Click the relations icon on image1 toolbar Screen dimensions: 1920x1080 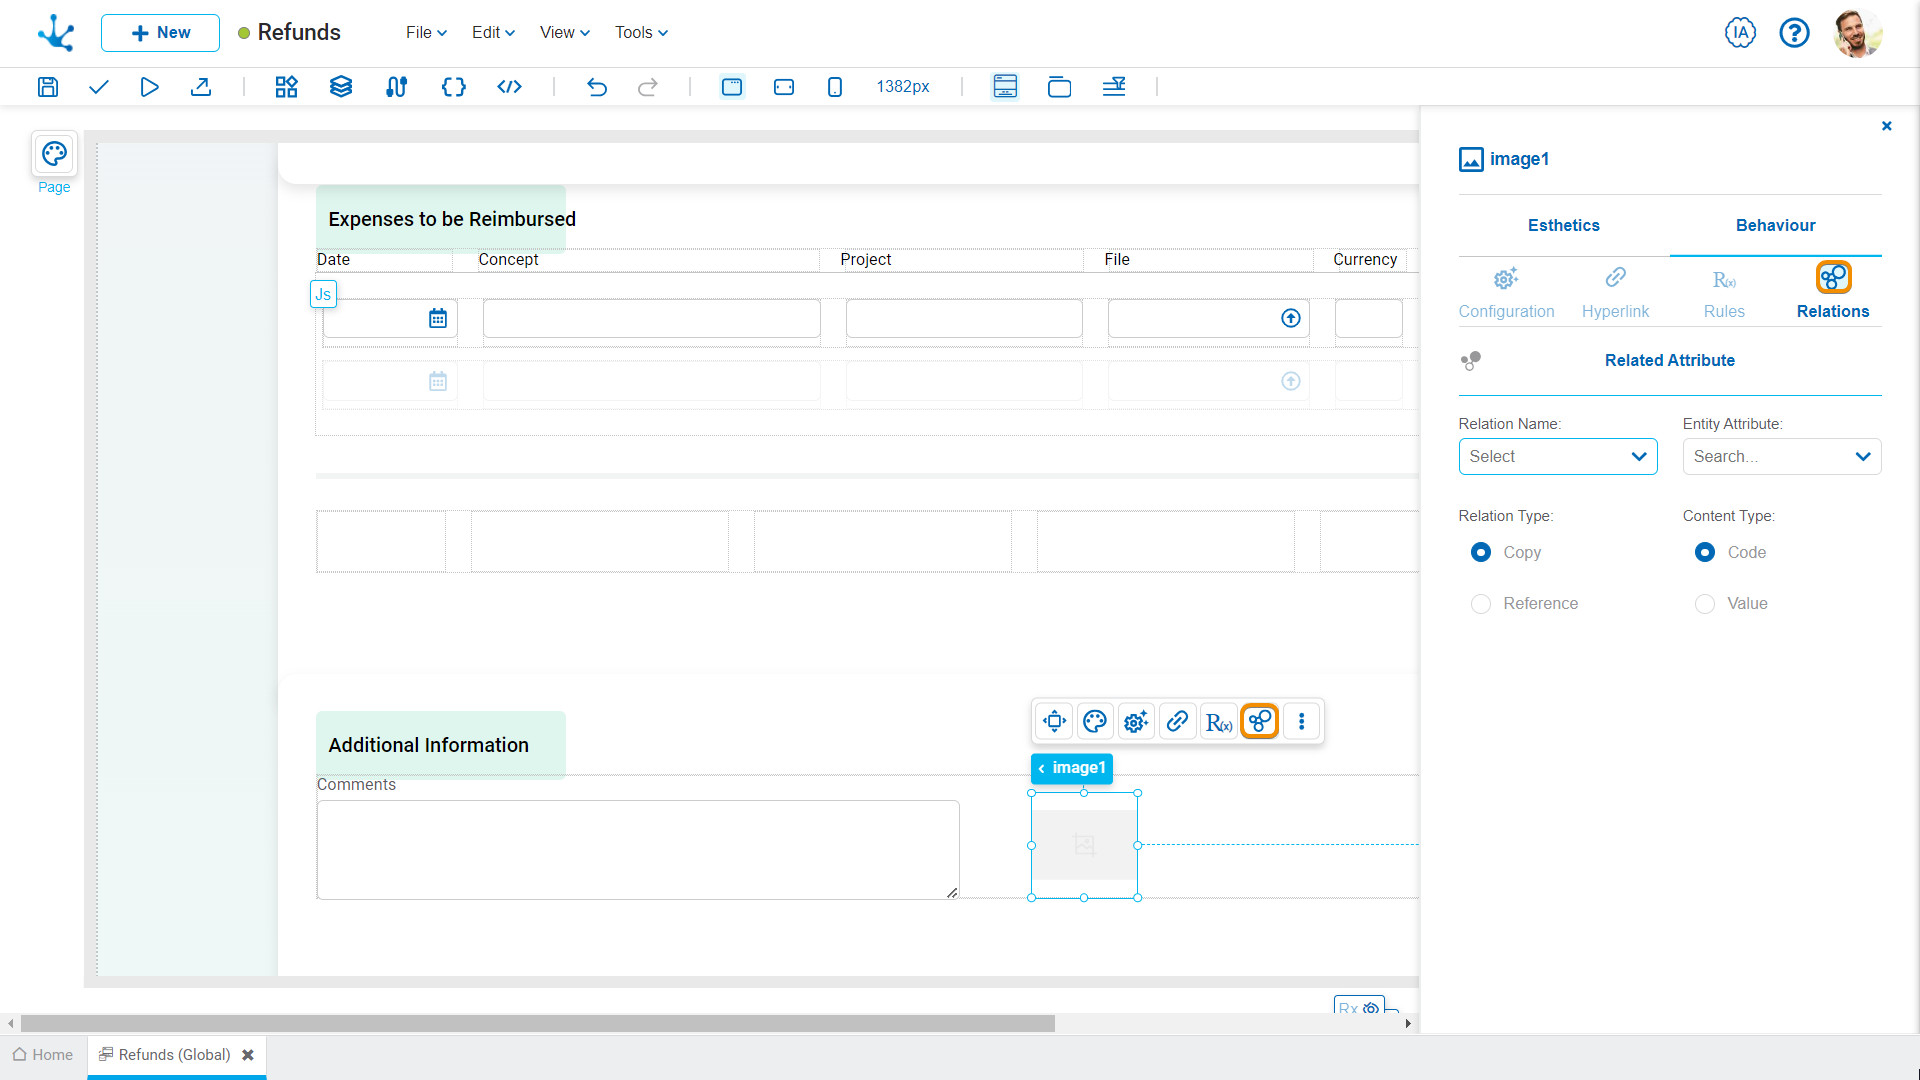1259,721
